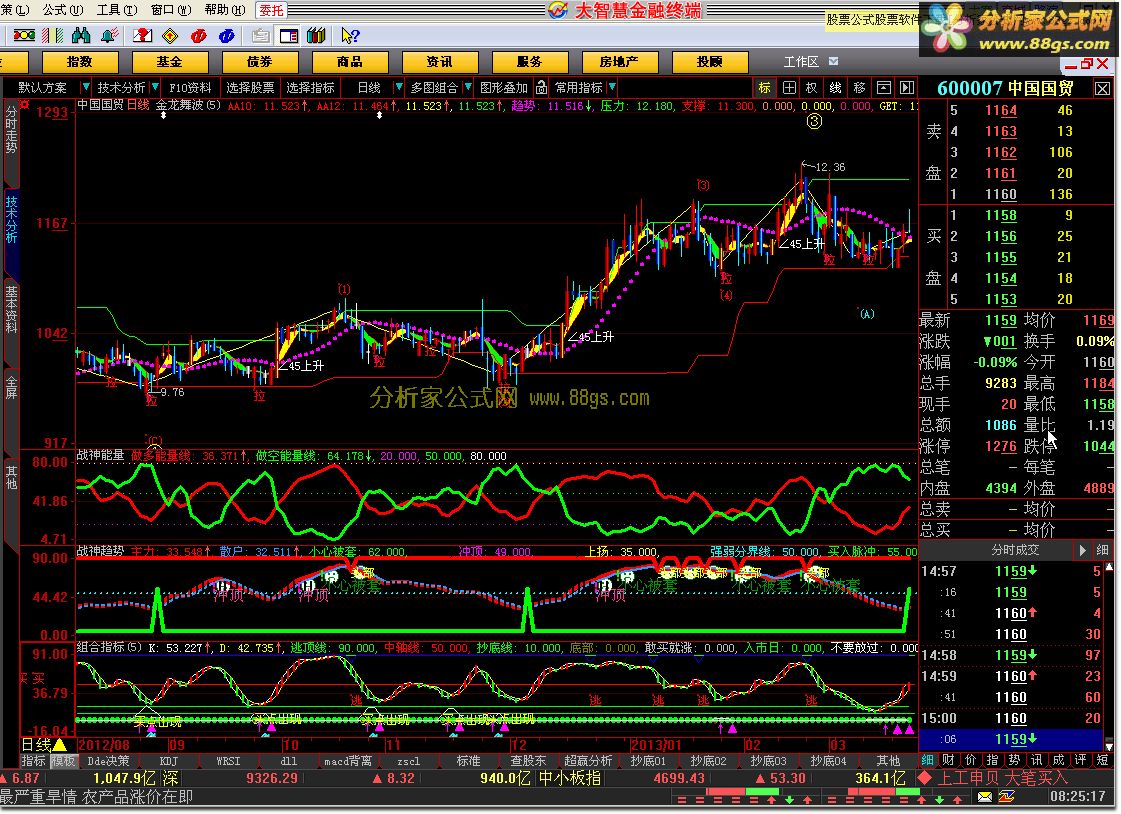Click sell price 1164 in order book

tap(1001, 110)
